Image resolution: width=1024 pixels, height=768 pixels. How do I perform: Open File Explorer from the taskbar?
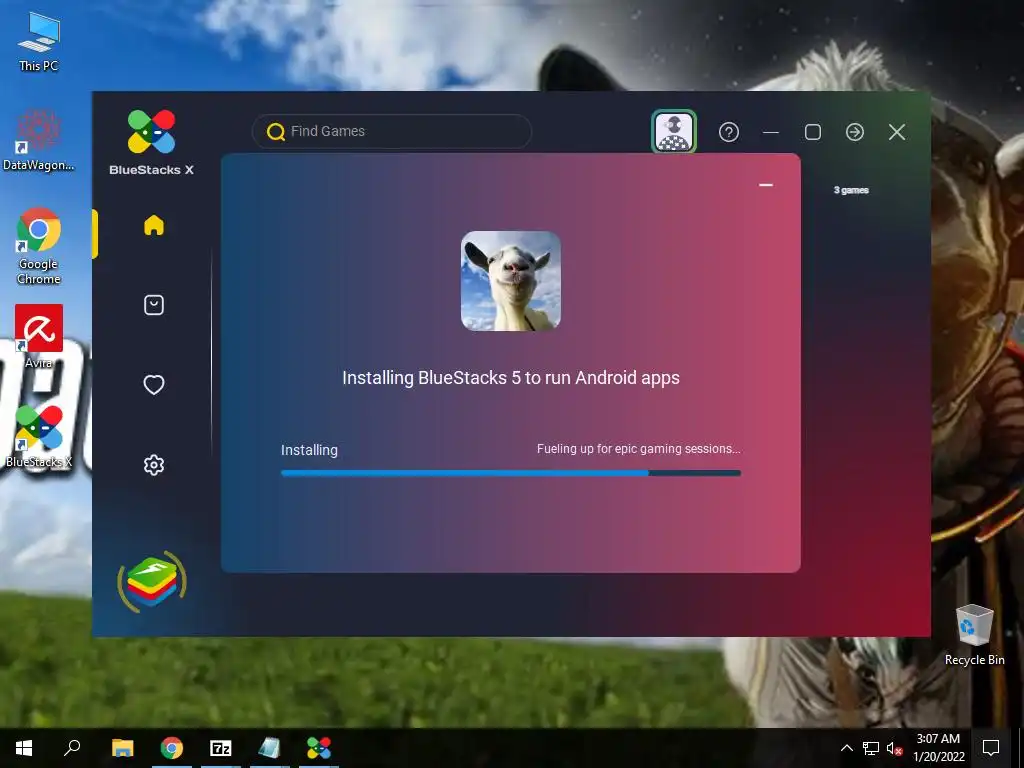122,748
